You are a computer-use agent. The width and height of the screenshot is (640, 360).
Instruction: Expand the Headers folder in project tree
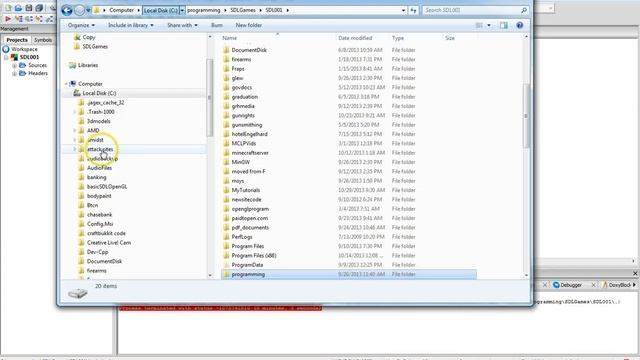coord(14,73)
